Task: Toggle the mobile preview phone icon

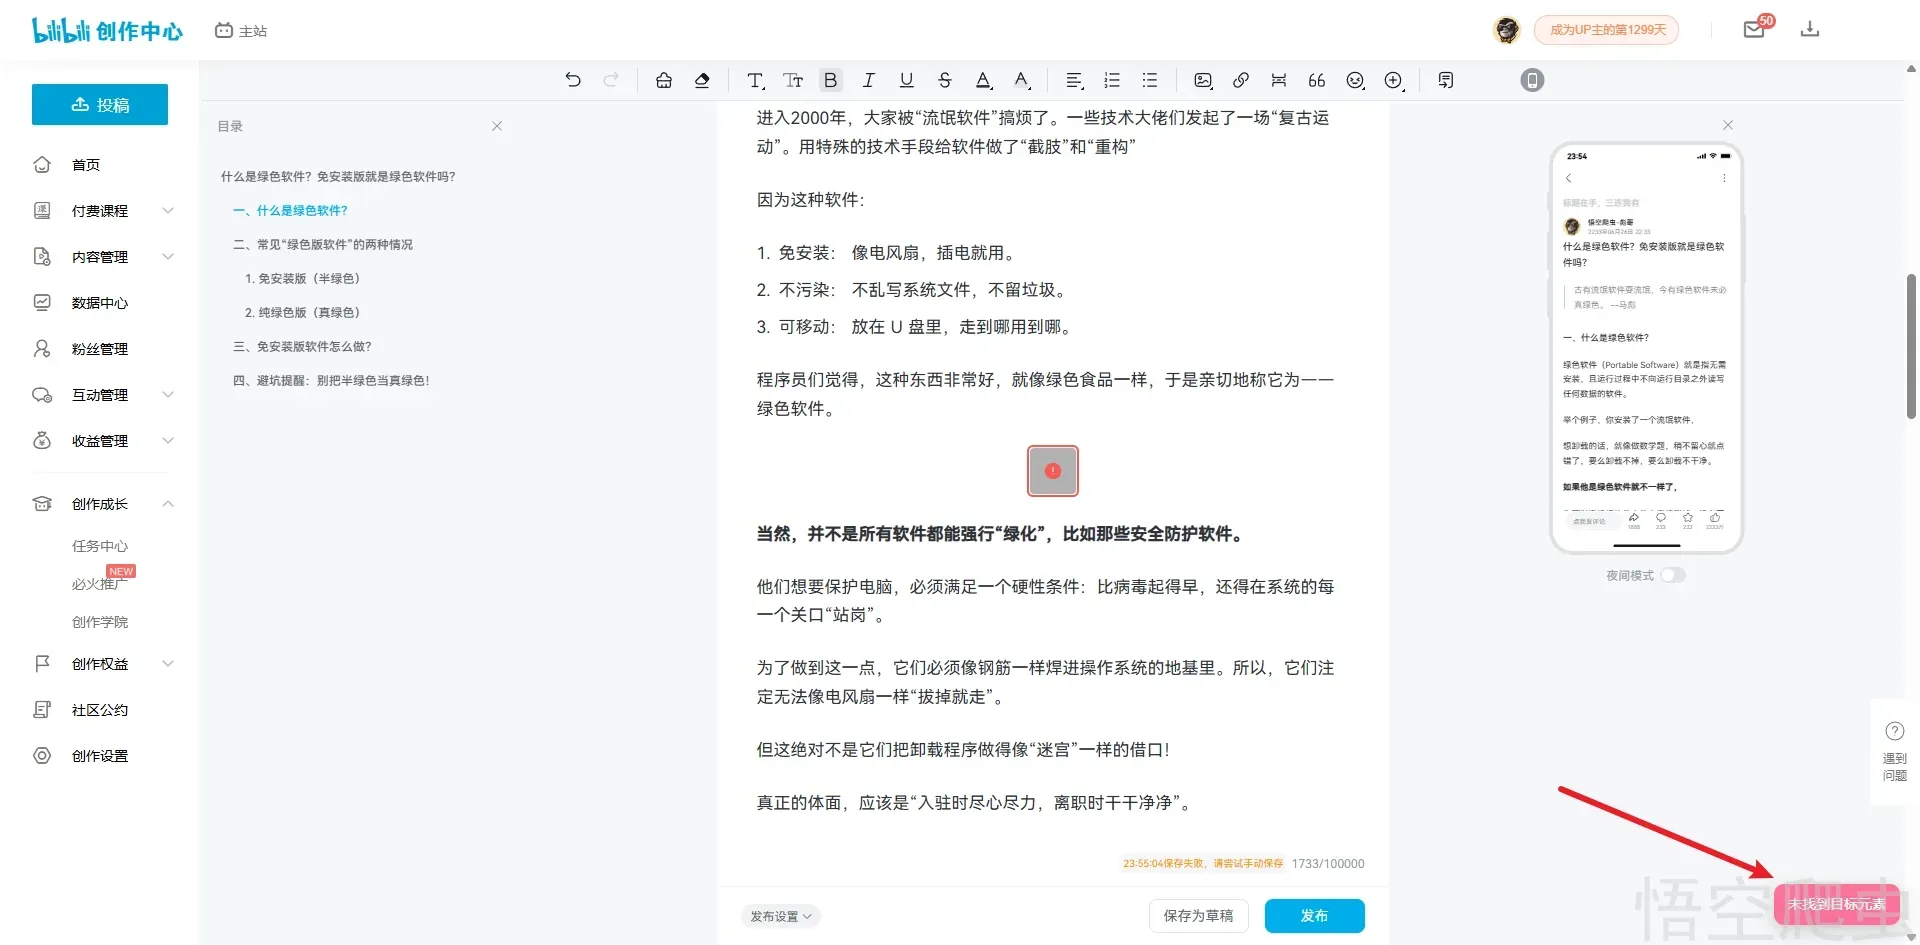Action: (x=1532, y=80)
